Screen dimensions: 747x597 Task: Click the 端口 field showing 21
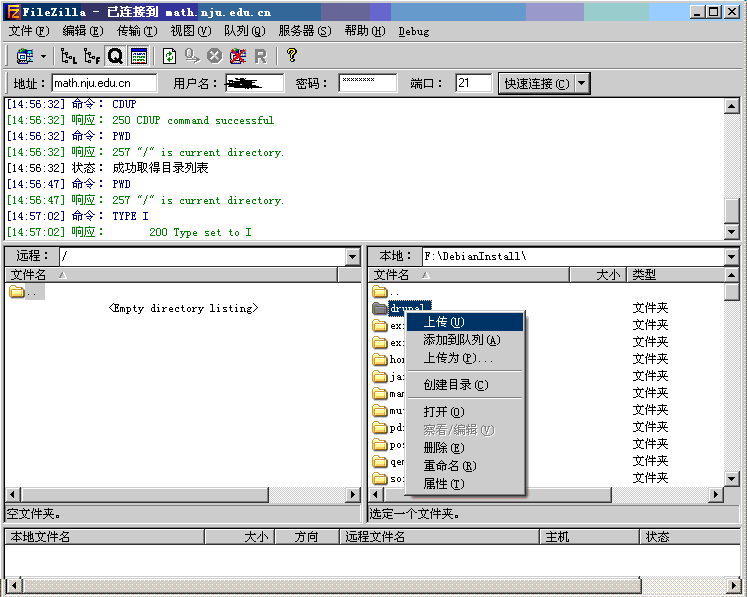click(473, 84)
